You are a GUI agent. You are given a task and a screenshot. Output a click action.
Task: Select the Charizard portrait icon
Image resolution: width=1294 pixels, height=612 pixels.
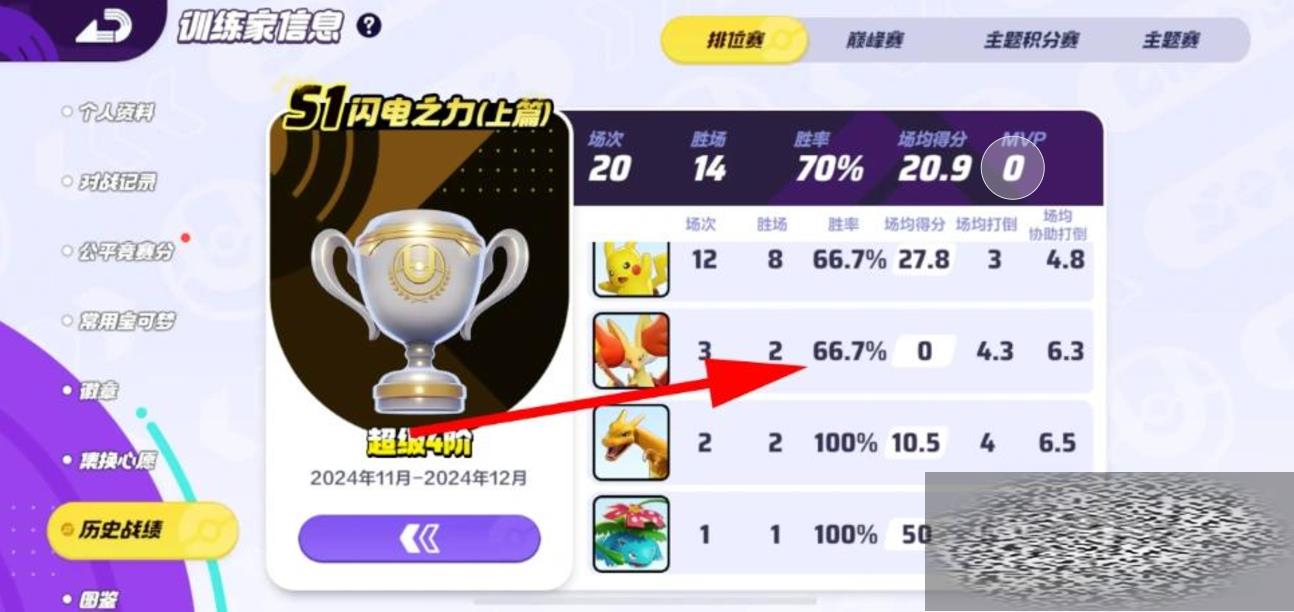click(x=631, y=442)
